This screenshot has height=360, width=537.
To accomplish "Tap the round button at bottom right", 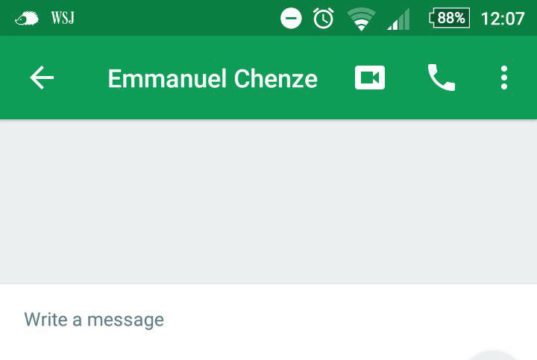I will click(493, 356).
